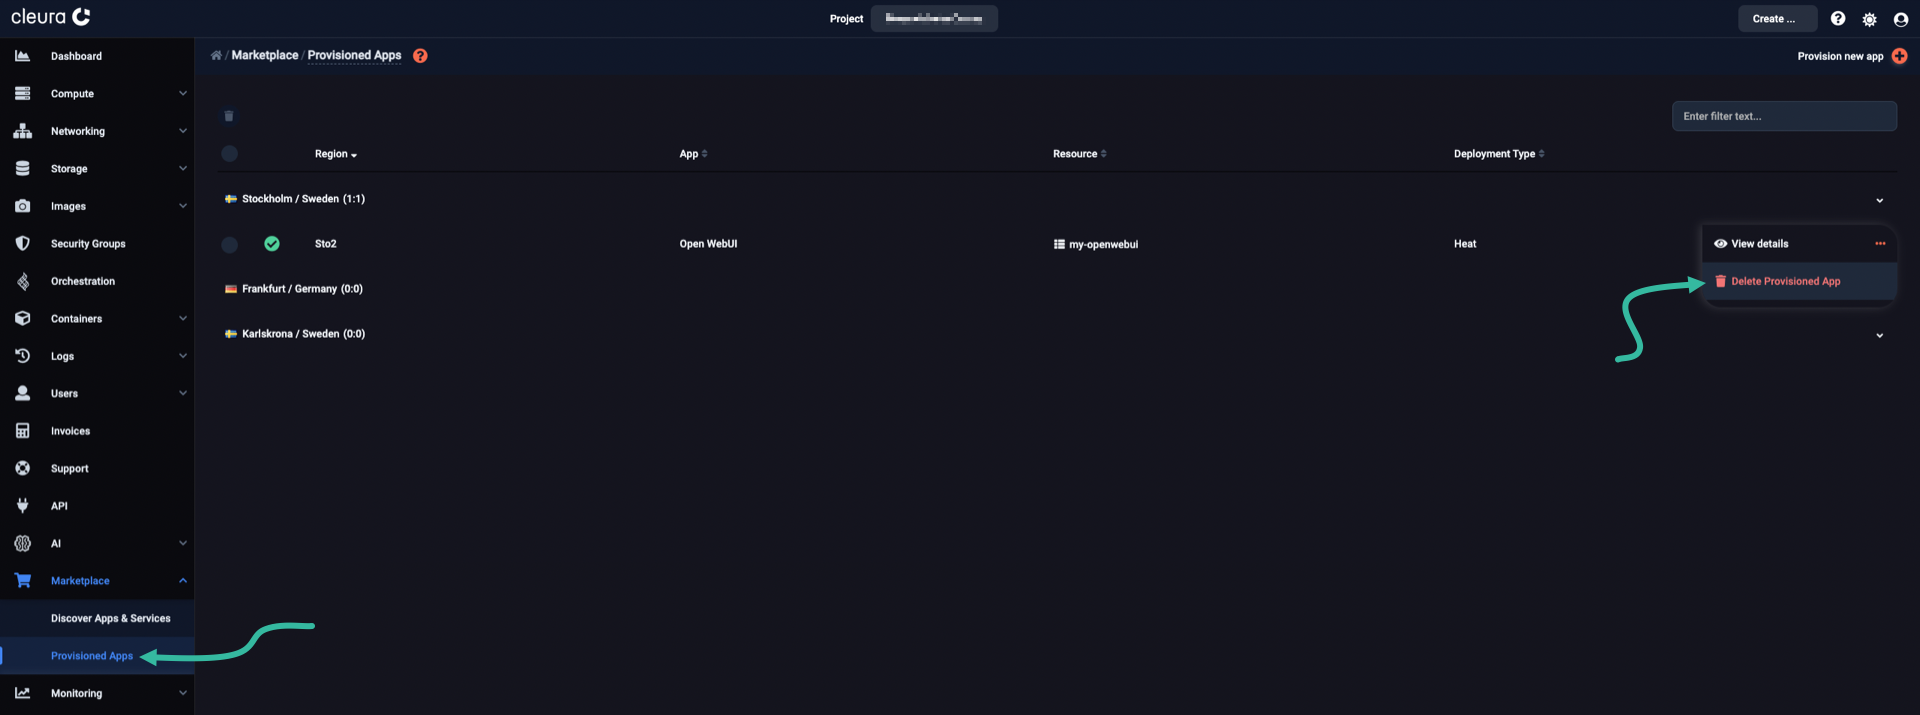The width and height of the screenshot is (1920, 715).
Task: Select the Sto2 row checkbox
Action: (229, 244)
